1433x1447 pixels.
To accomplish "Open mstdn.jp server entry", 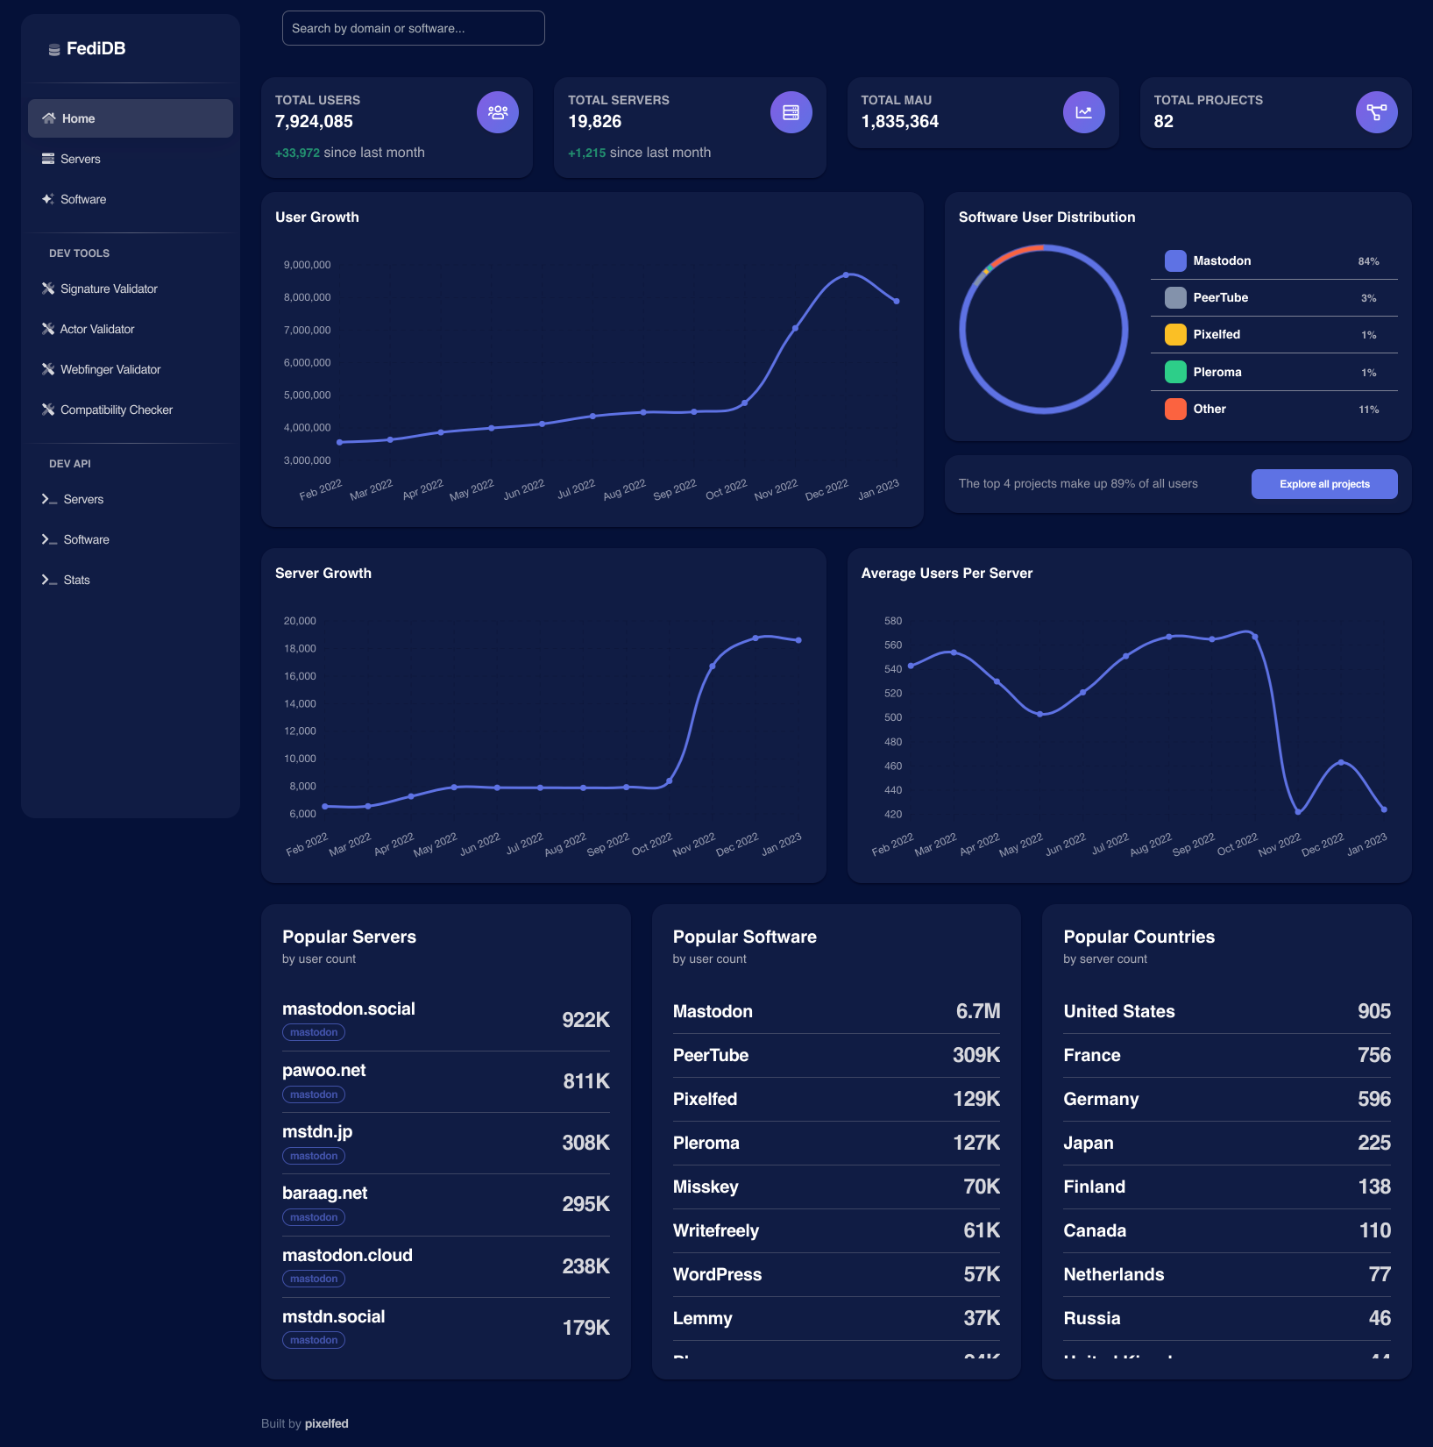I will point(446,1143).
